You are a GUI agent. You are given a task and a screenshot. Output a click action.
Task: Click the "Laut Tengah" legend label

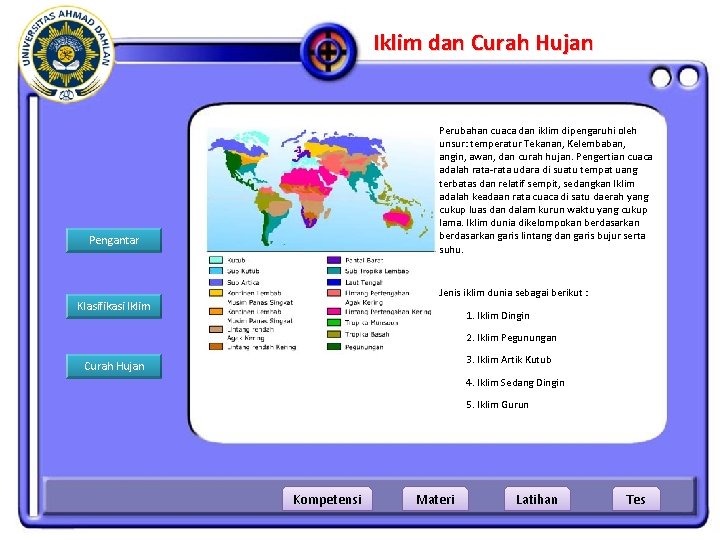(x=363, y=282)
